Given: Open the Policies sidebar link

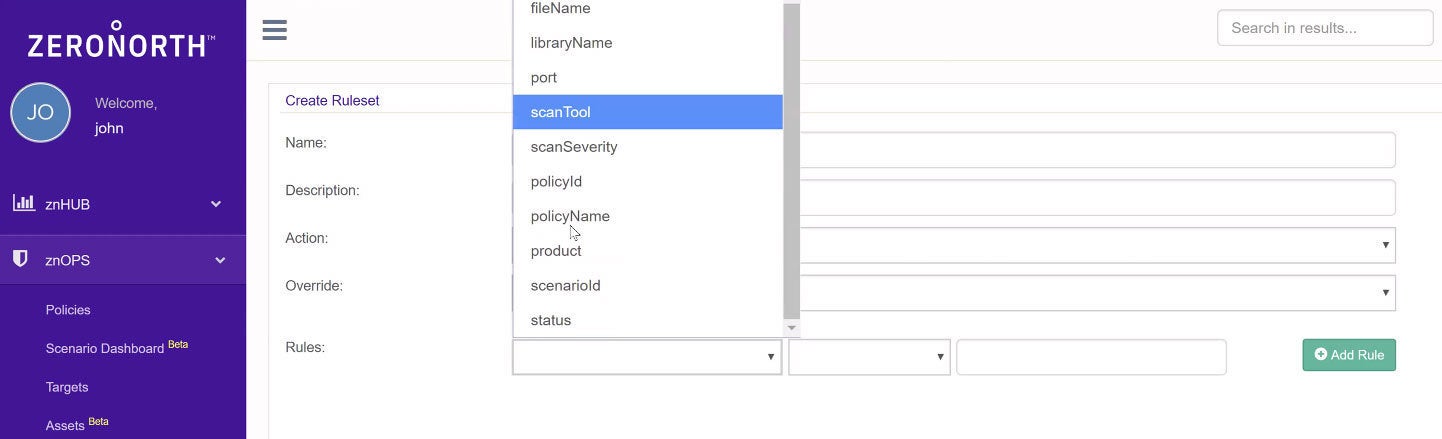Looking at the screenshot, I should click(68, 310).
